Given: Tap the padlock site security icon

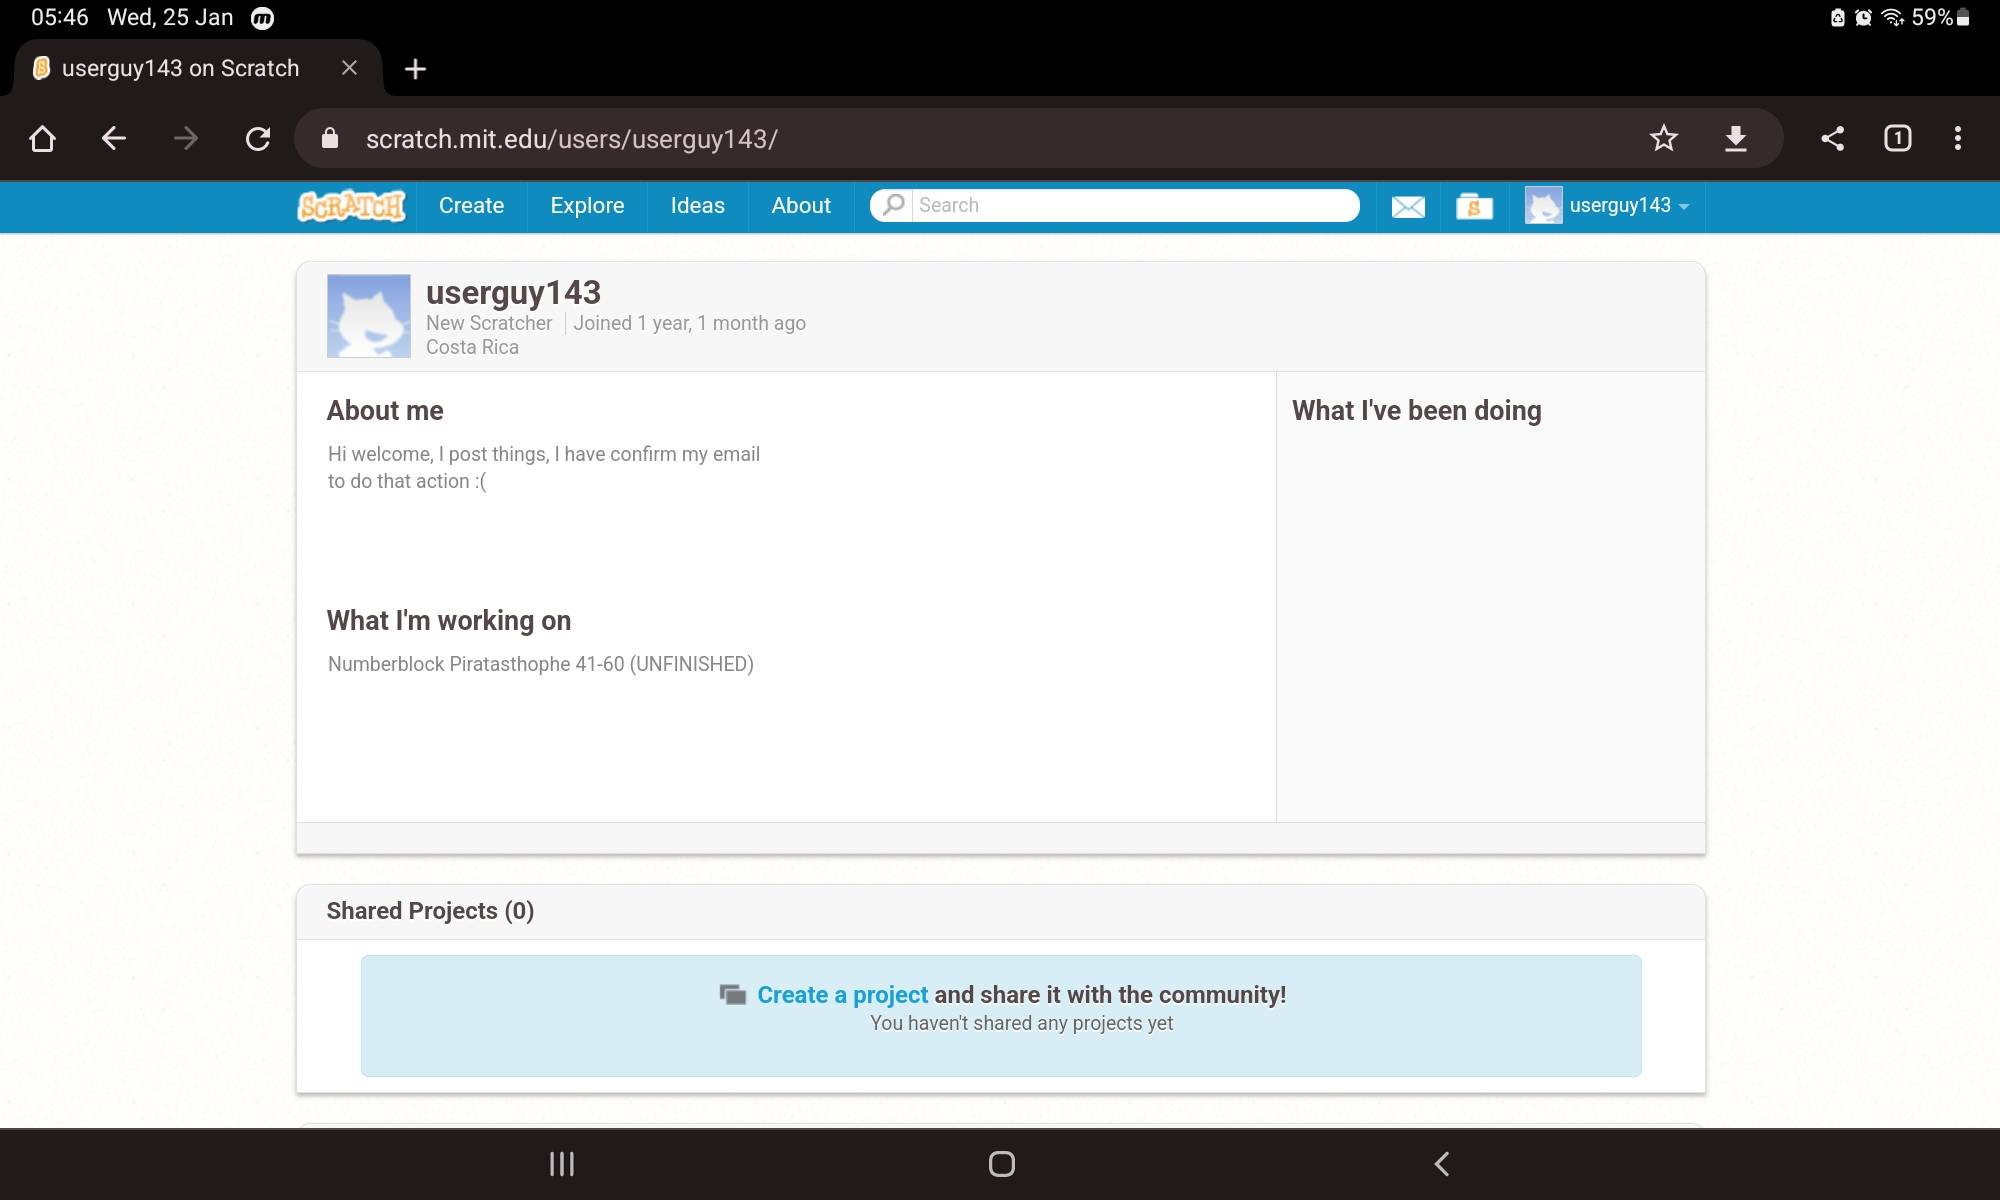Looking at the screenshot, I should (330, 138).
